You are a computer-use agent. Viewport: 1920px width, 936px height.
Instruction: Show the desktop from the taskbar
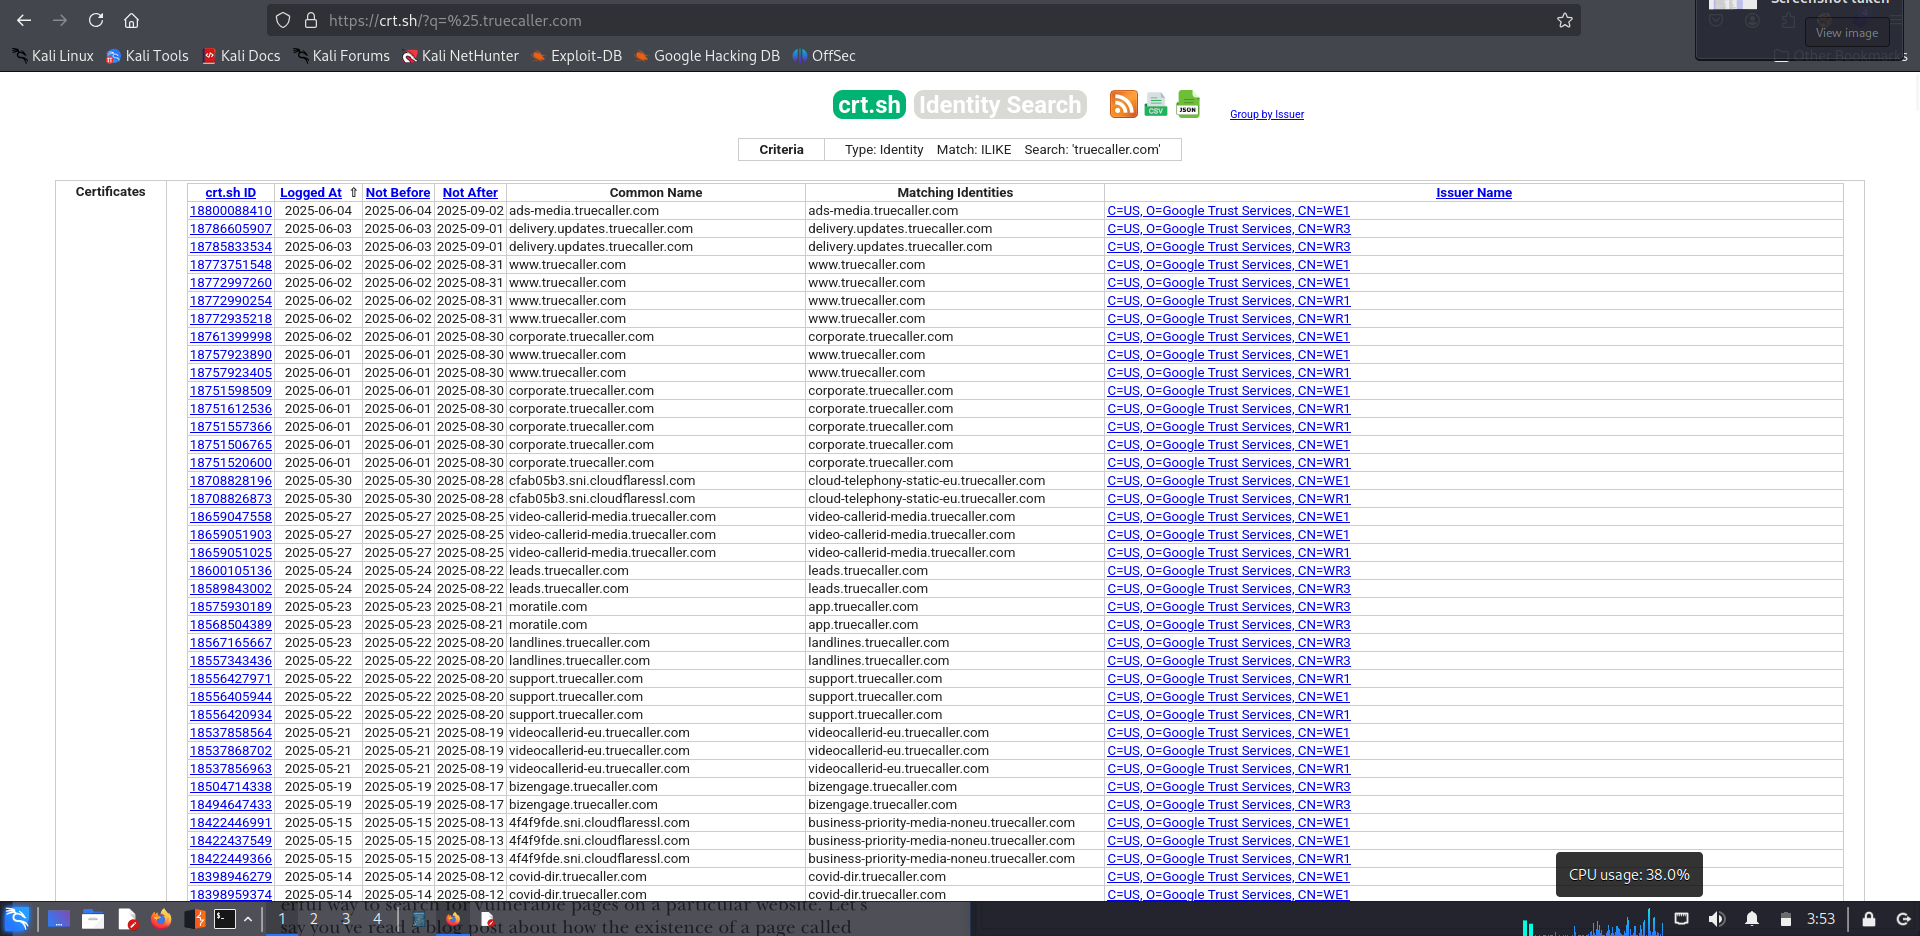point(58,919)
